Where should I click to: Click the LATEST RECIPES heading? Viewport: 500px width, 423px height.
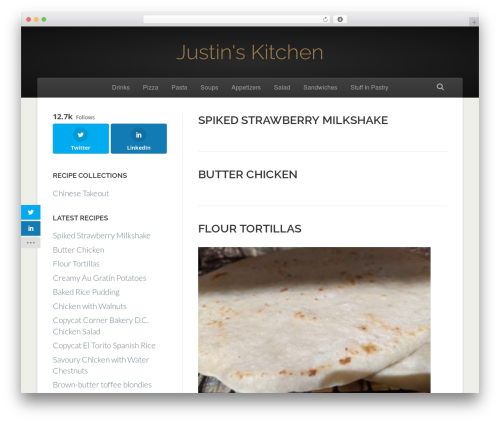tap(80, 218)
